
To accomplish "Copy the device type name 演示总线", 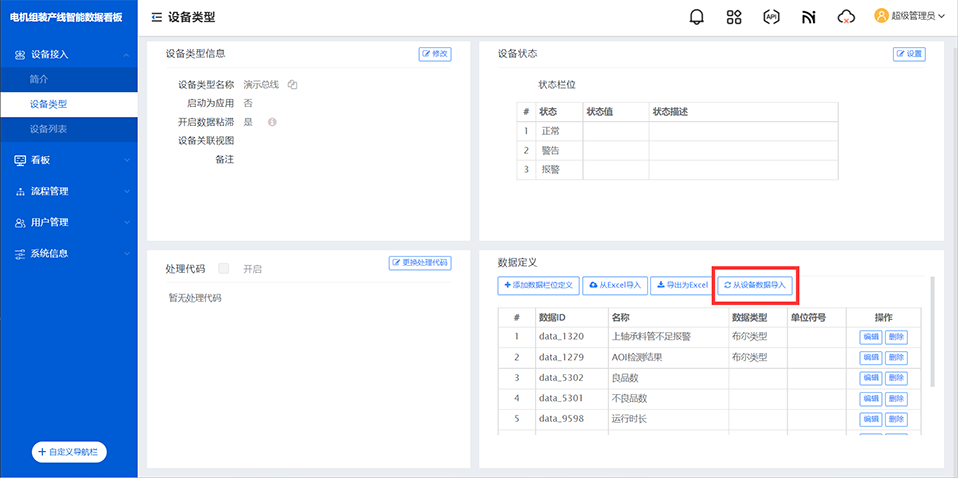I will pyautogui.click(x=293, y=84).
